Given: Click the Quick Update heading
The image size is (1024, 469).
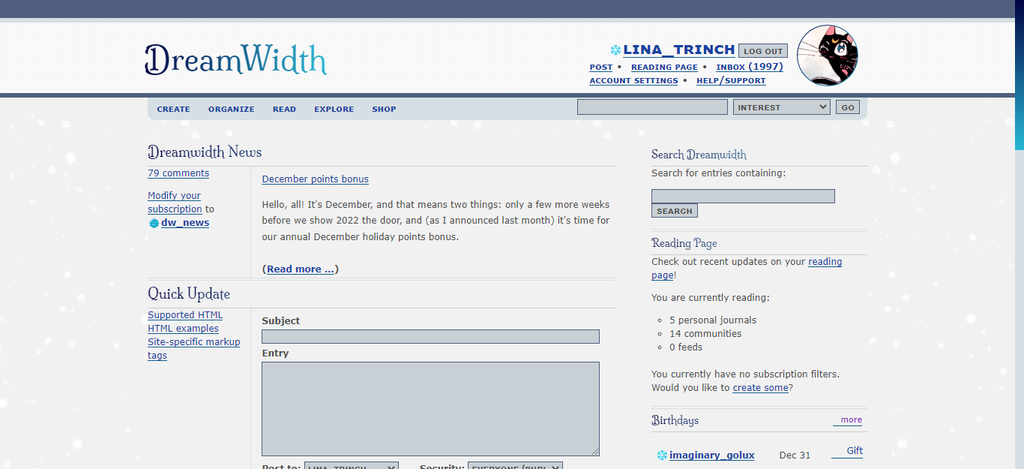Looking at the screenshot, I should click(x=189, y=294).
